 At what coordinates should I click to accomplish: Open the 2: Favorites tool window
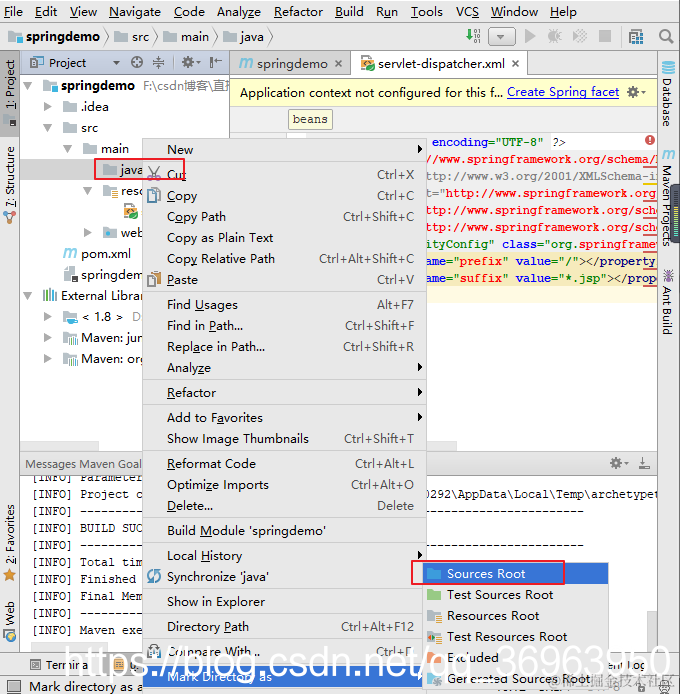(x=10, y=542)
